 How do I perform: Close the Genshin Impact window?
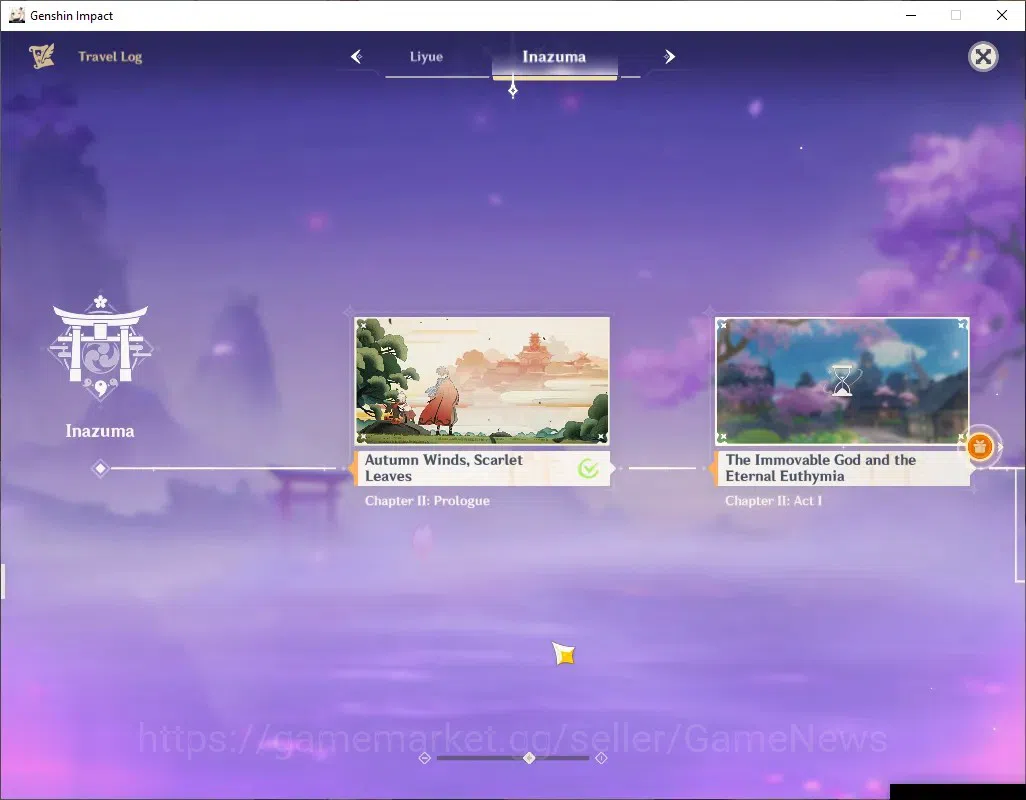[1002, 15]
